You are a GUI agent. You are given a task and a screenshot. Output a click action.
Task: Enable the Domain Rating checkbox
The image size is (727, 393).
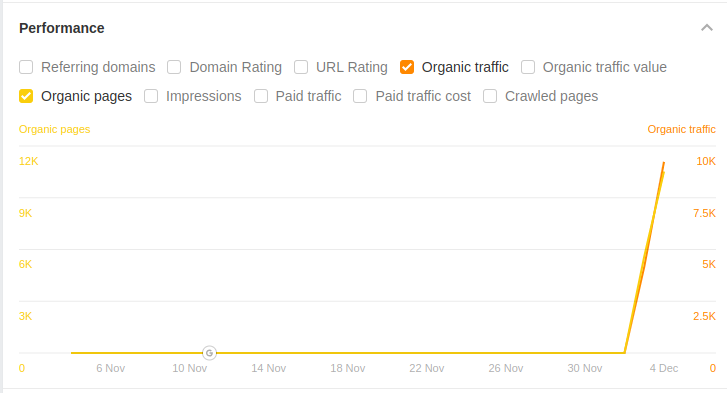174,67
